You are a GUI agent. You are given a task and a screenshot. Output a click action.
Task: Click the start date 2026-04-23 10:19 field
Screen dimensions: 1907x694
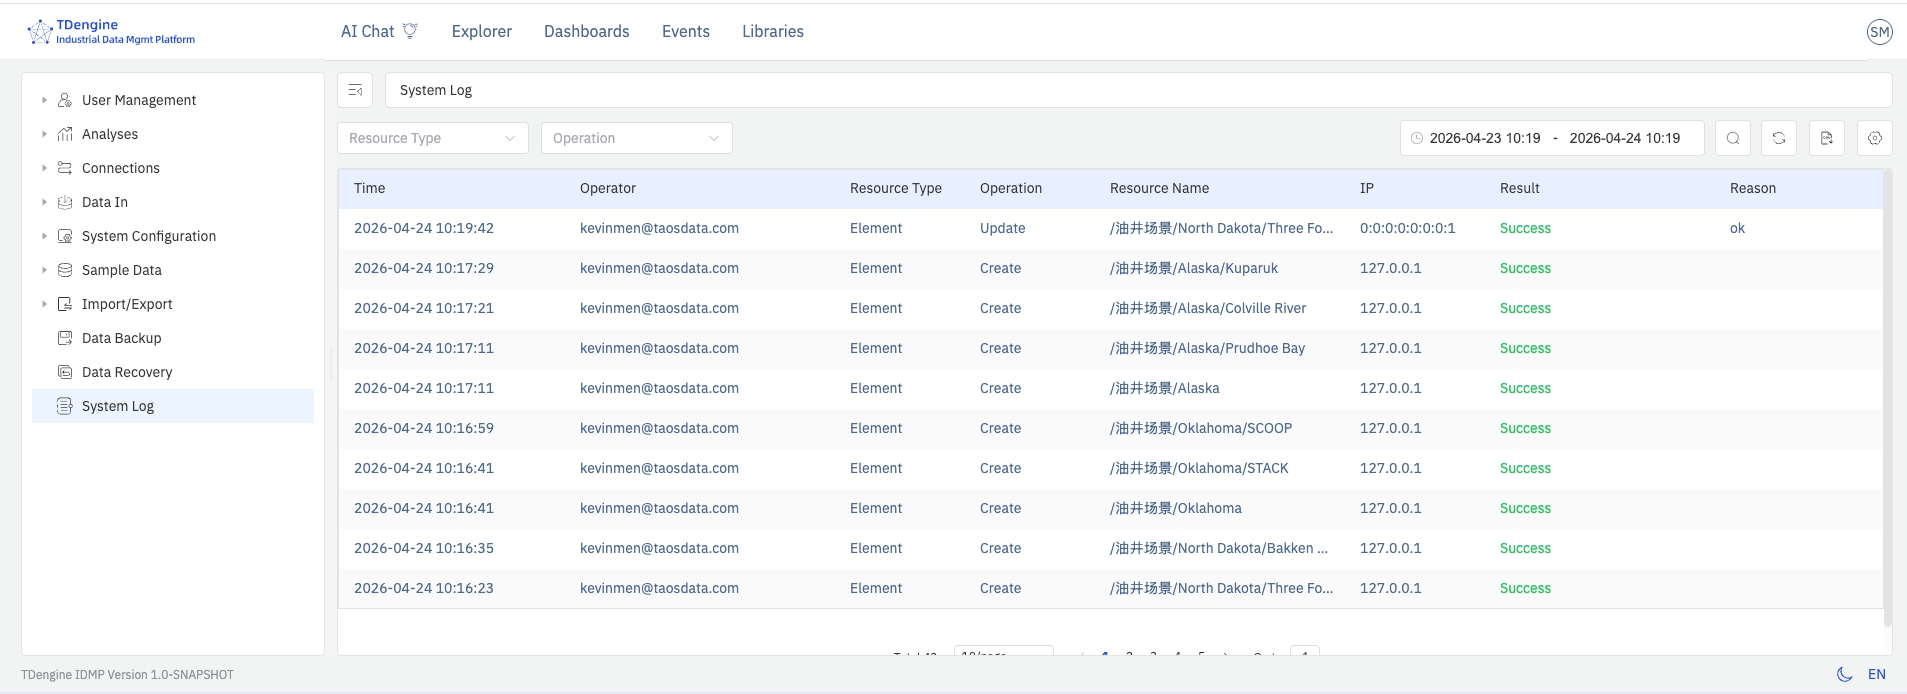(x=1484, y=138)
